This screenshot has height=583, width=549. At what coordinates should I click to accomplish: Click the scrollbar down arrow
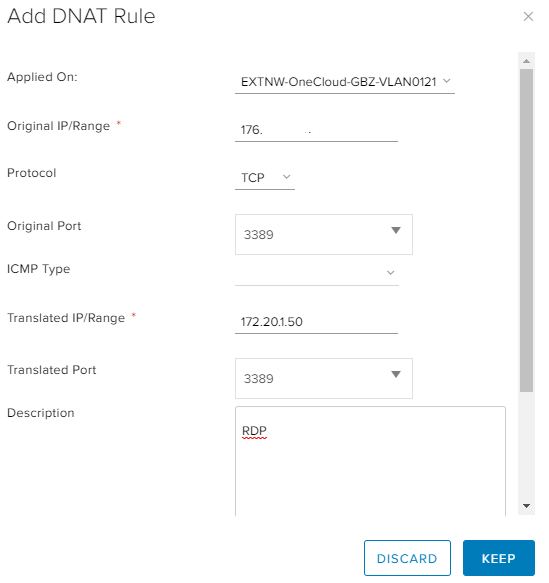[526, 506]
